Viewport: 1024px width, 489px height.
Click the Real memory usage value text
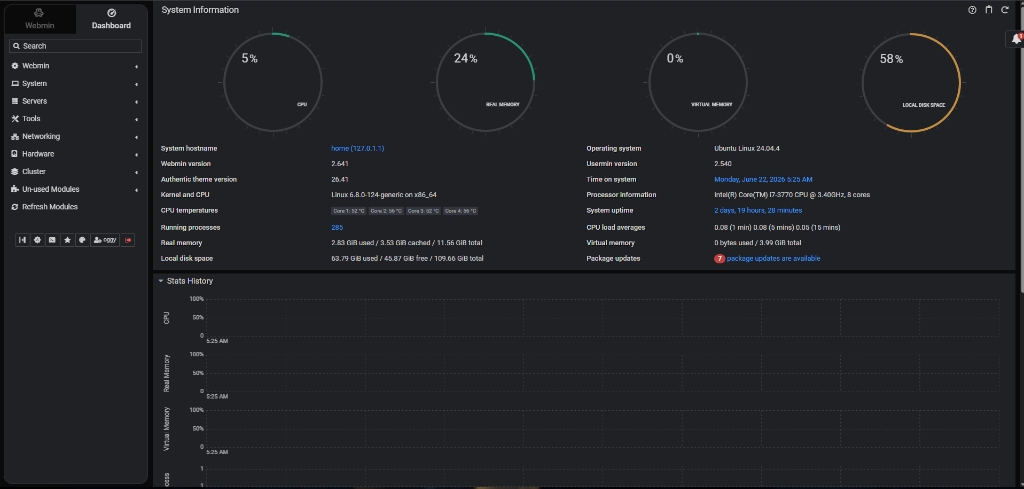407,243
